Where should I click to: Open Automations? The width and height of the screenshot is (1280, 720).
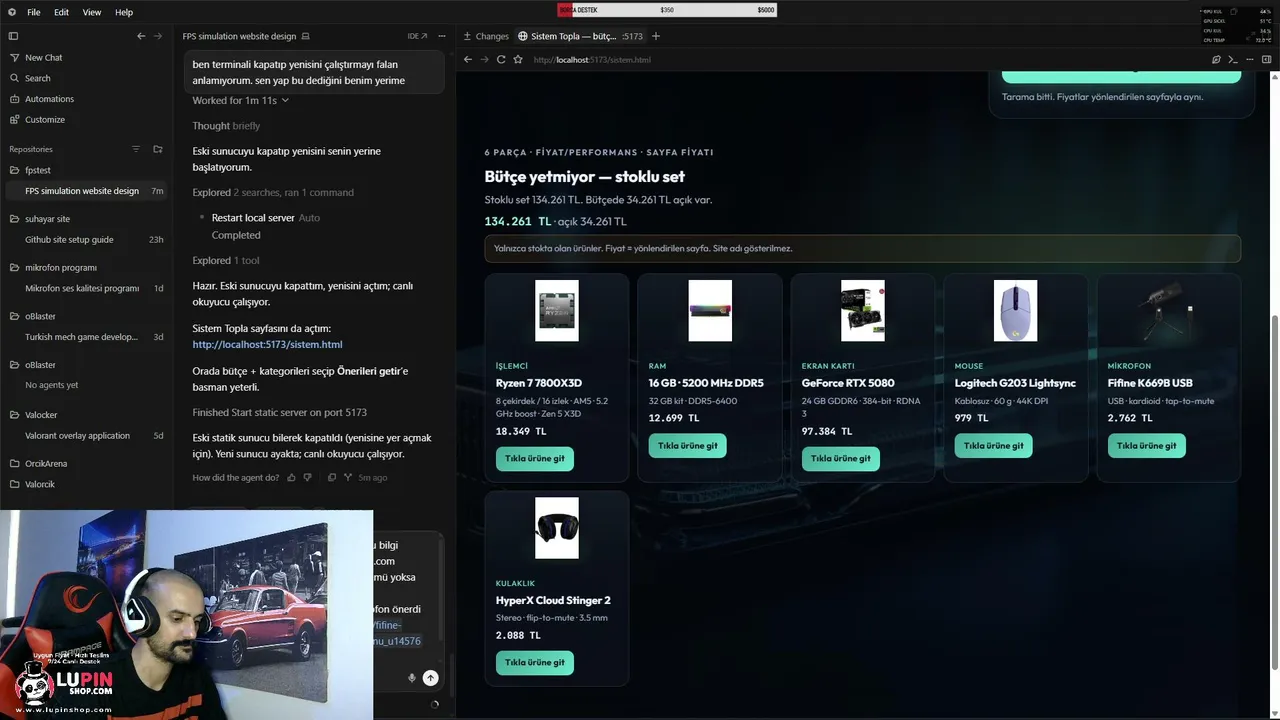pyautogui.click(x=49, y=99)
